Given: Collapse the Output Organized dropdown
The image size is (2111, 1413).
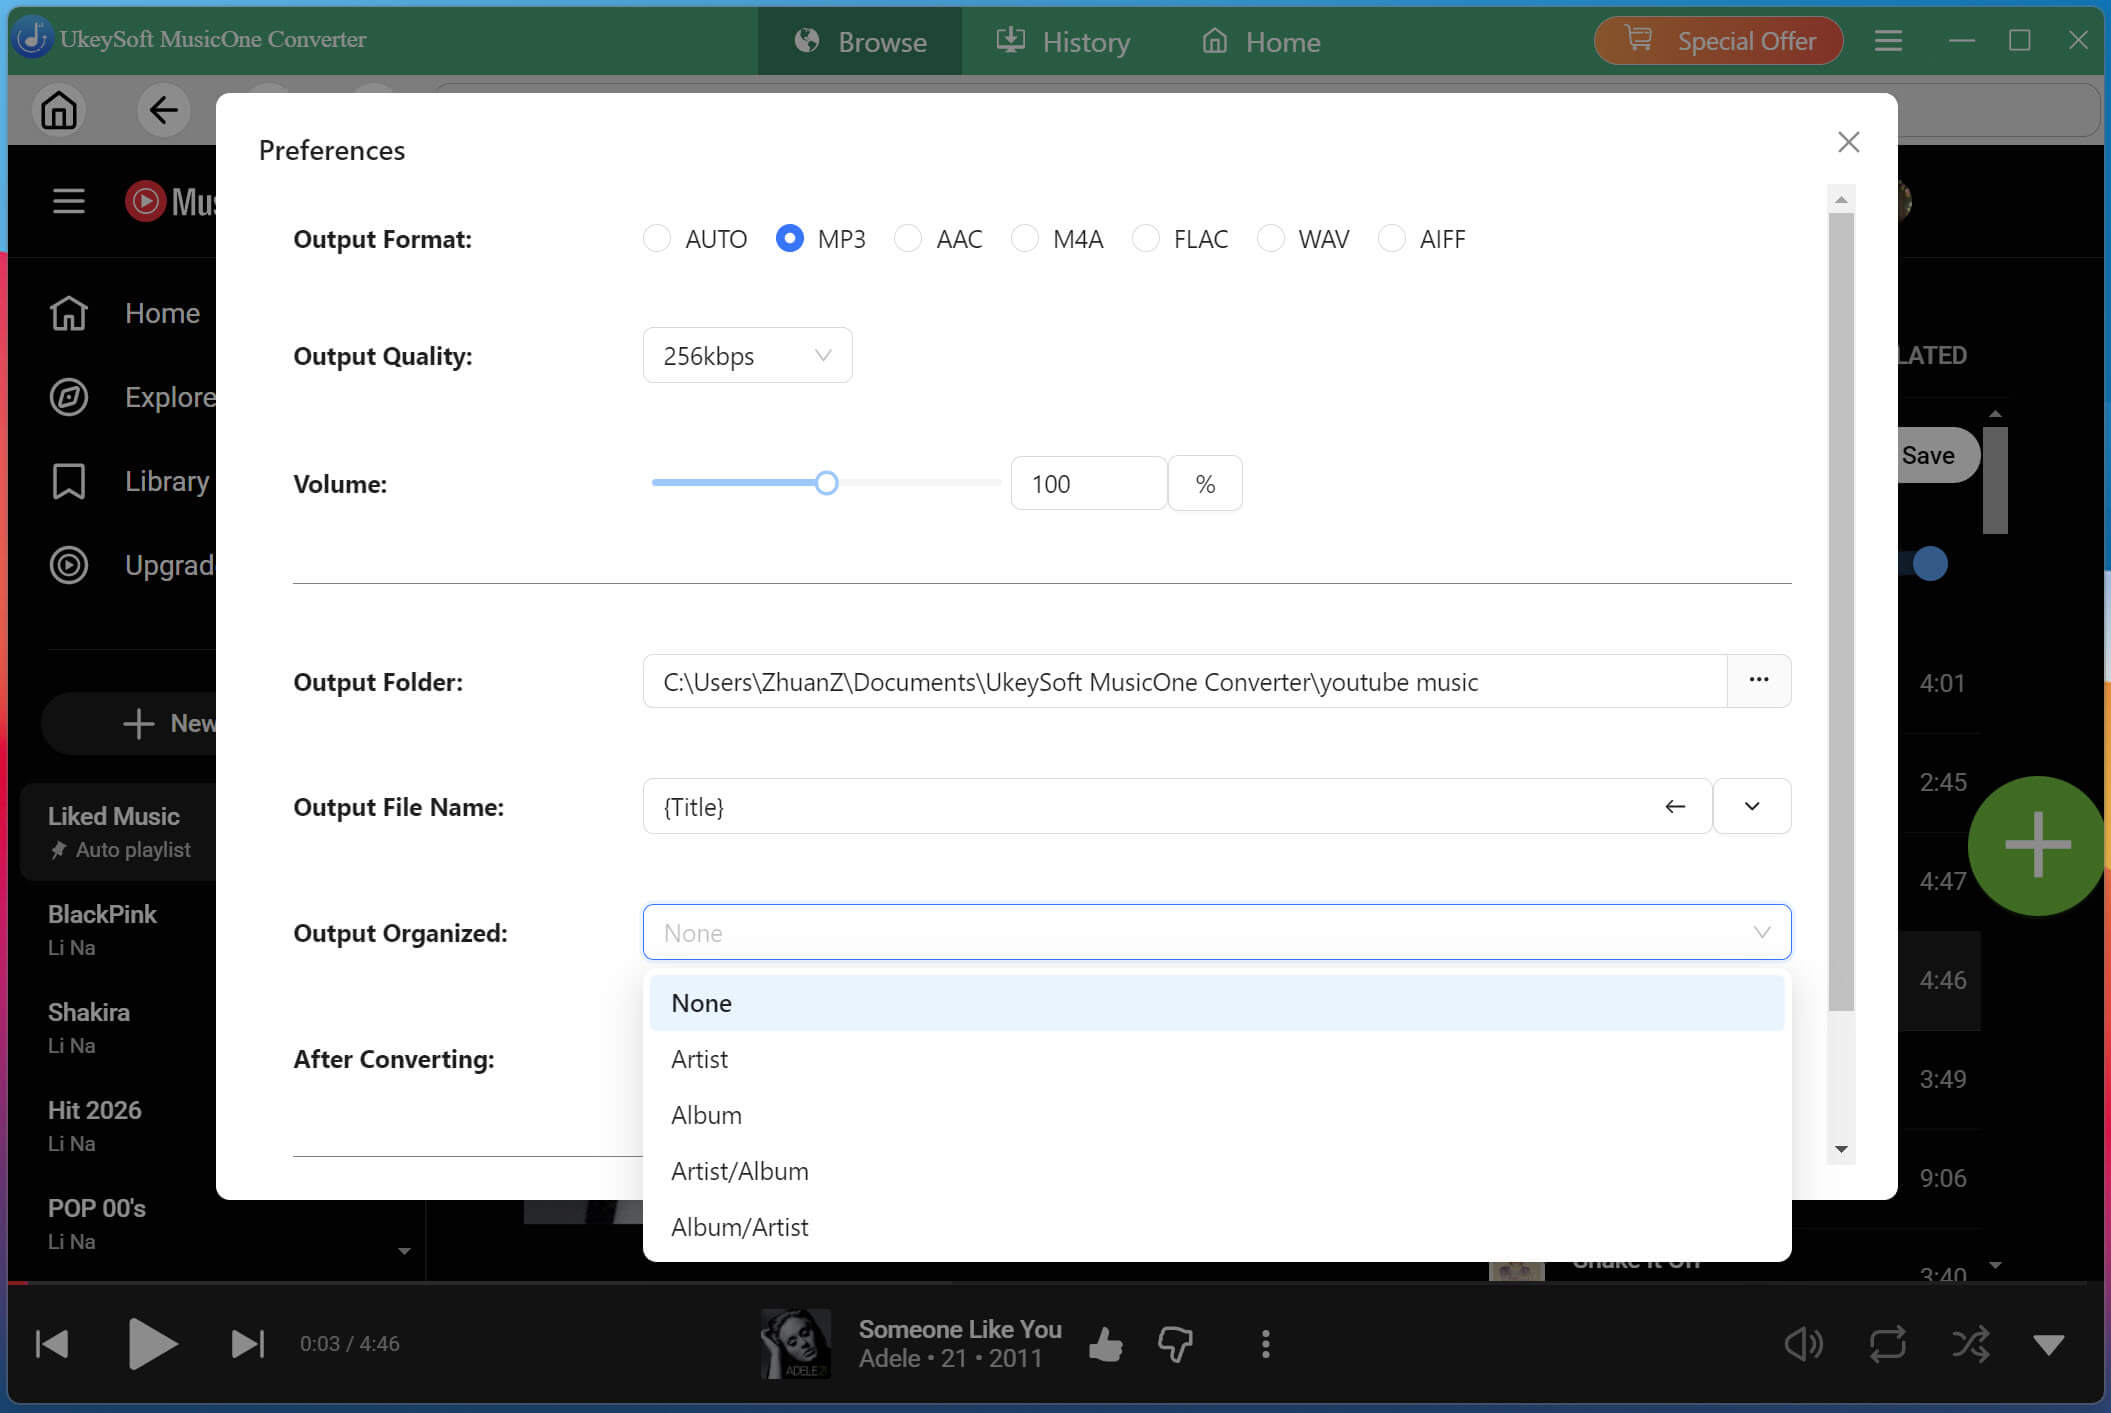Looking at the screenshot, I should pyautogui.click(x=1216, y=932).
